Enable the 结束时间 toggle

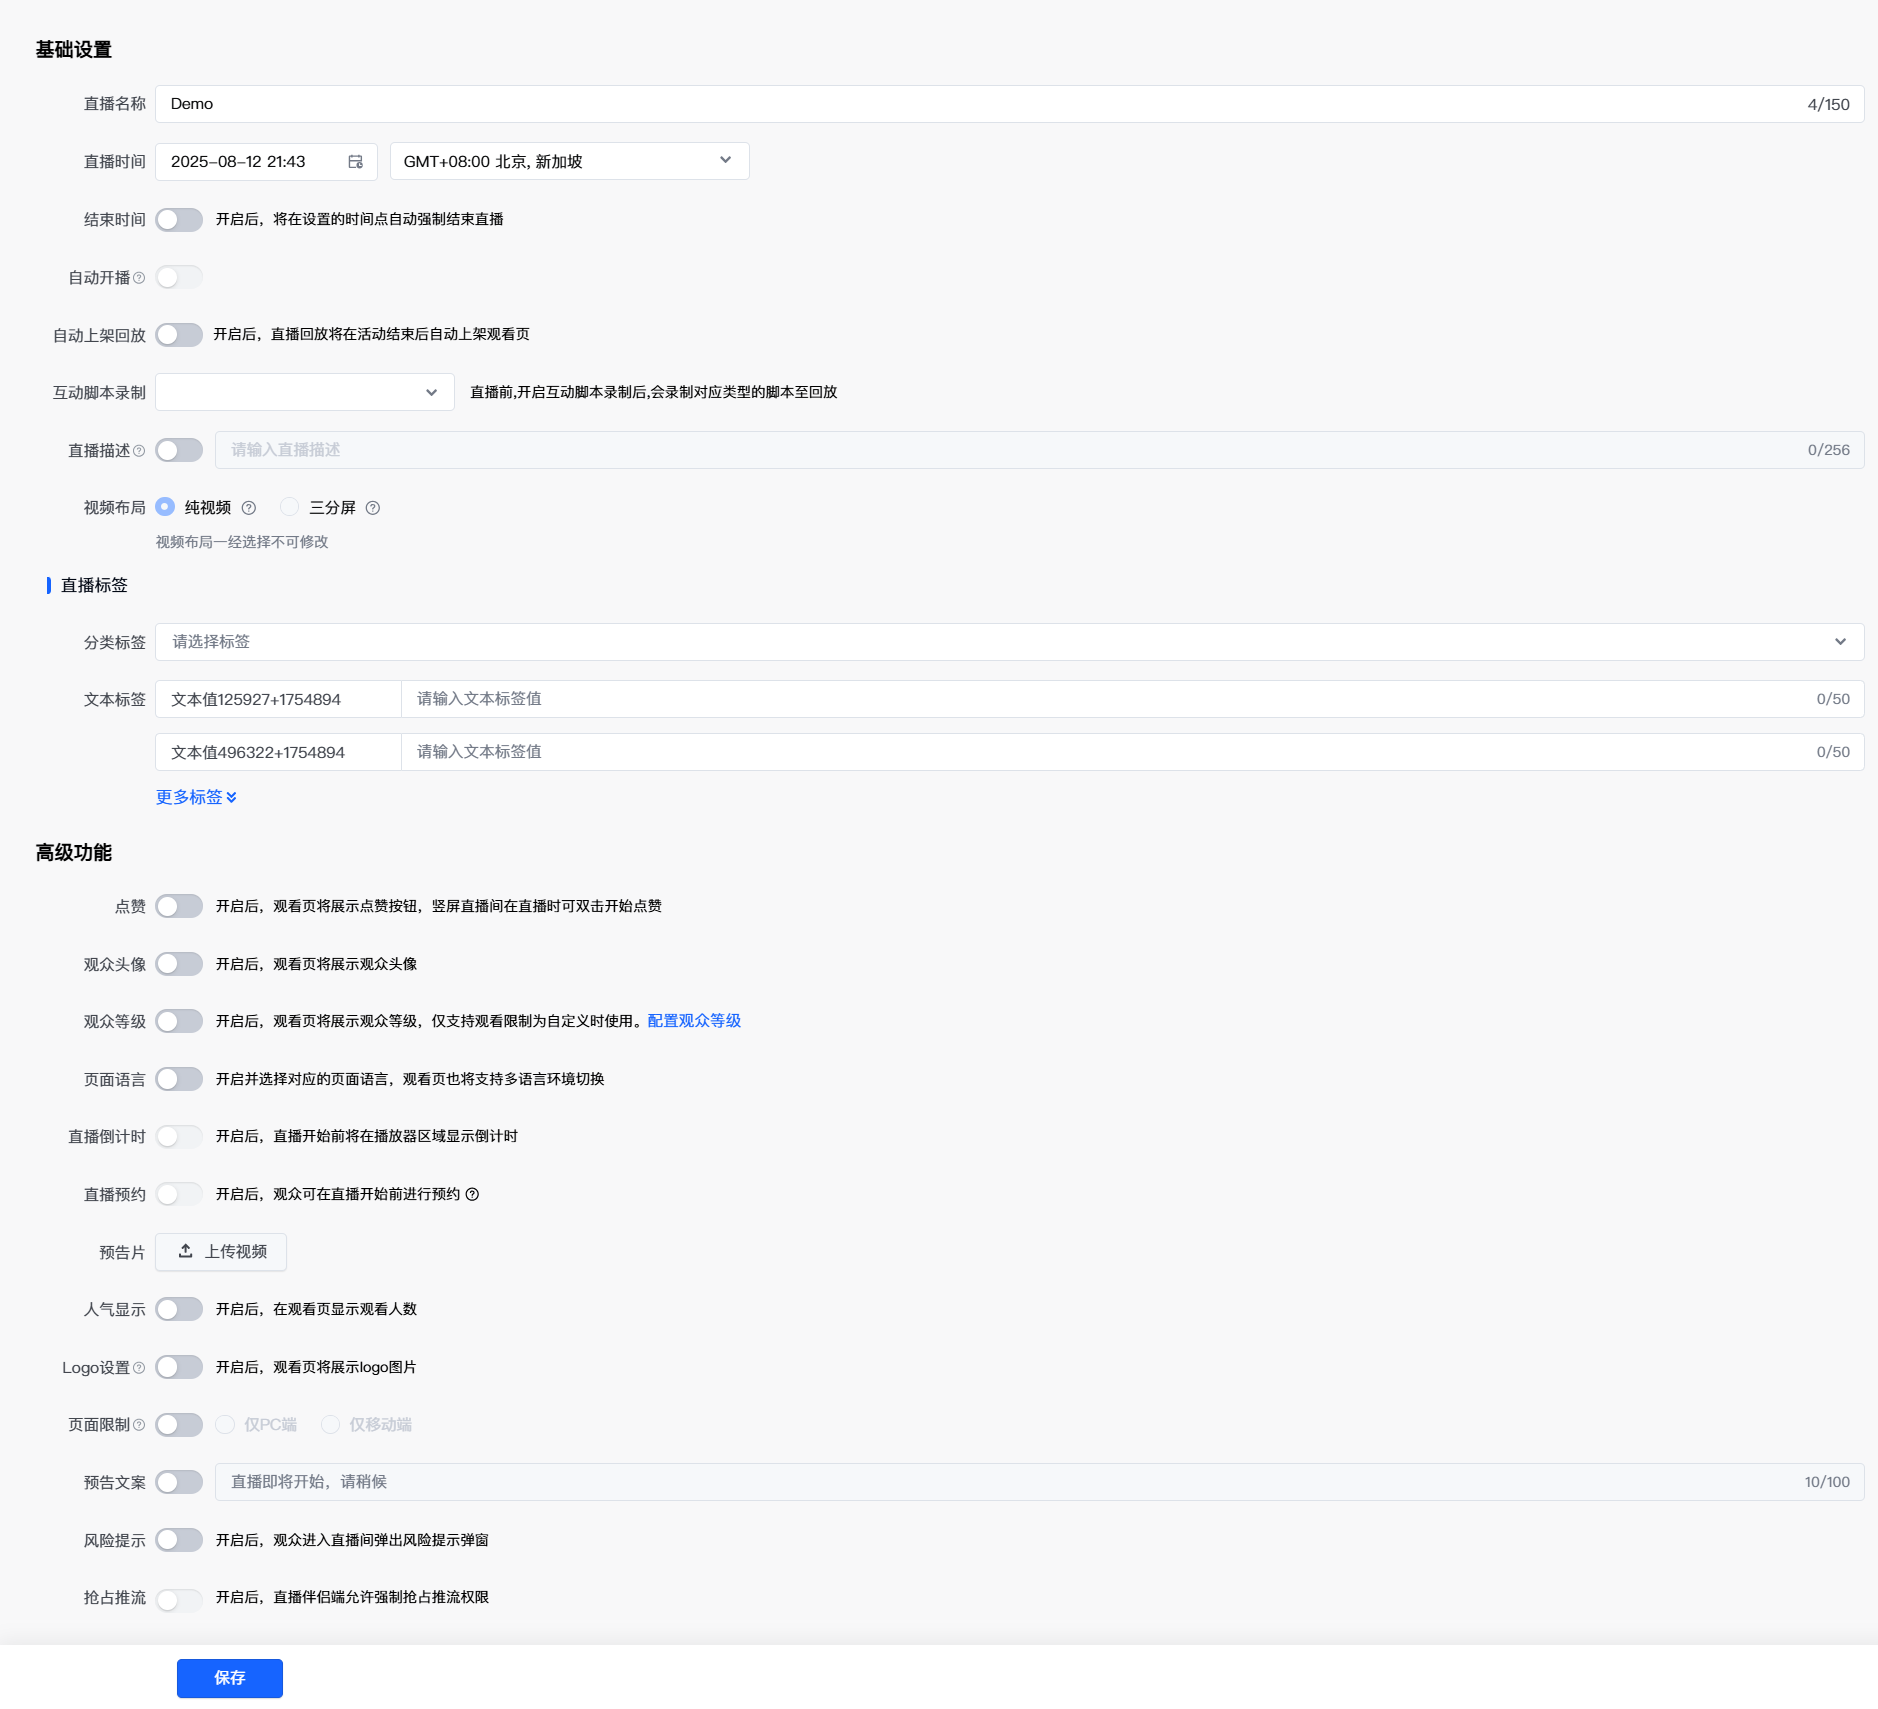(x=179, y=220)
